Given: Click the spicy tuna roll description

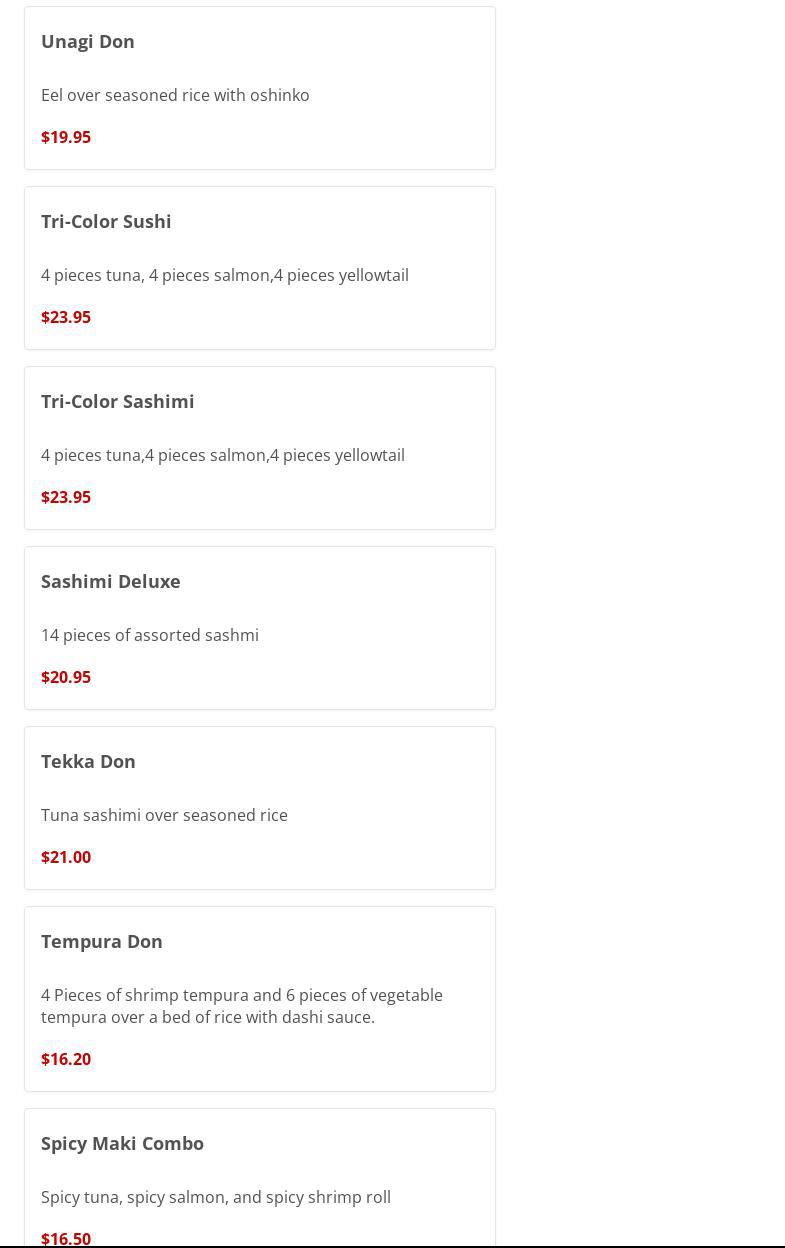Looking at the screenshot, I should point(216,1197).
